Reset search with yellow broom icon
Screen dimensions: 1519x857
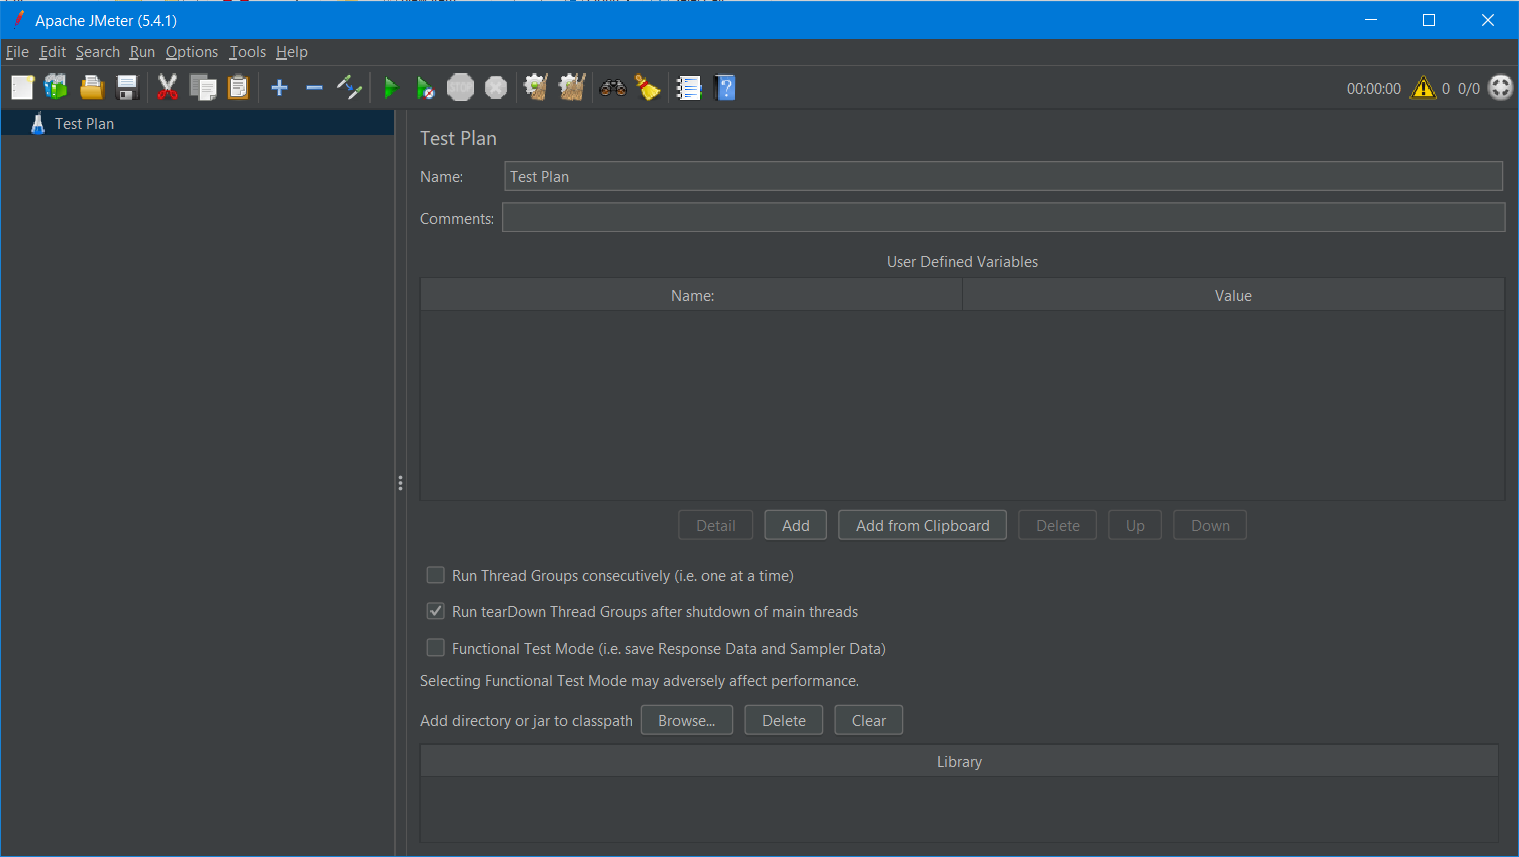[x=648, y=88]
